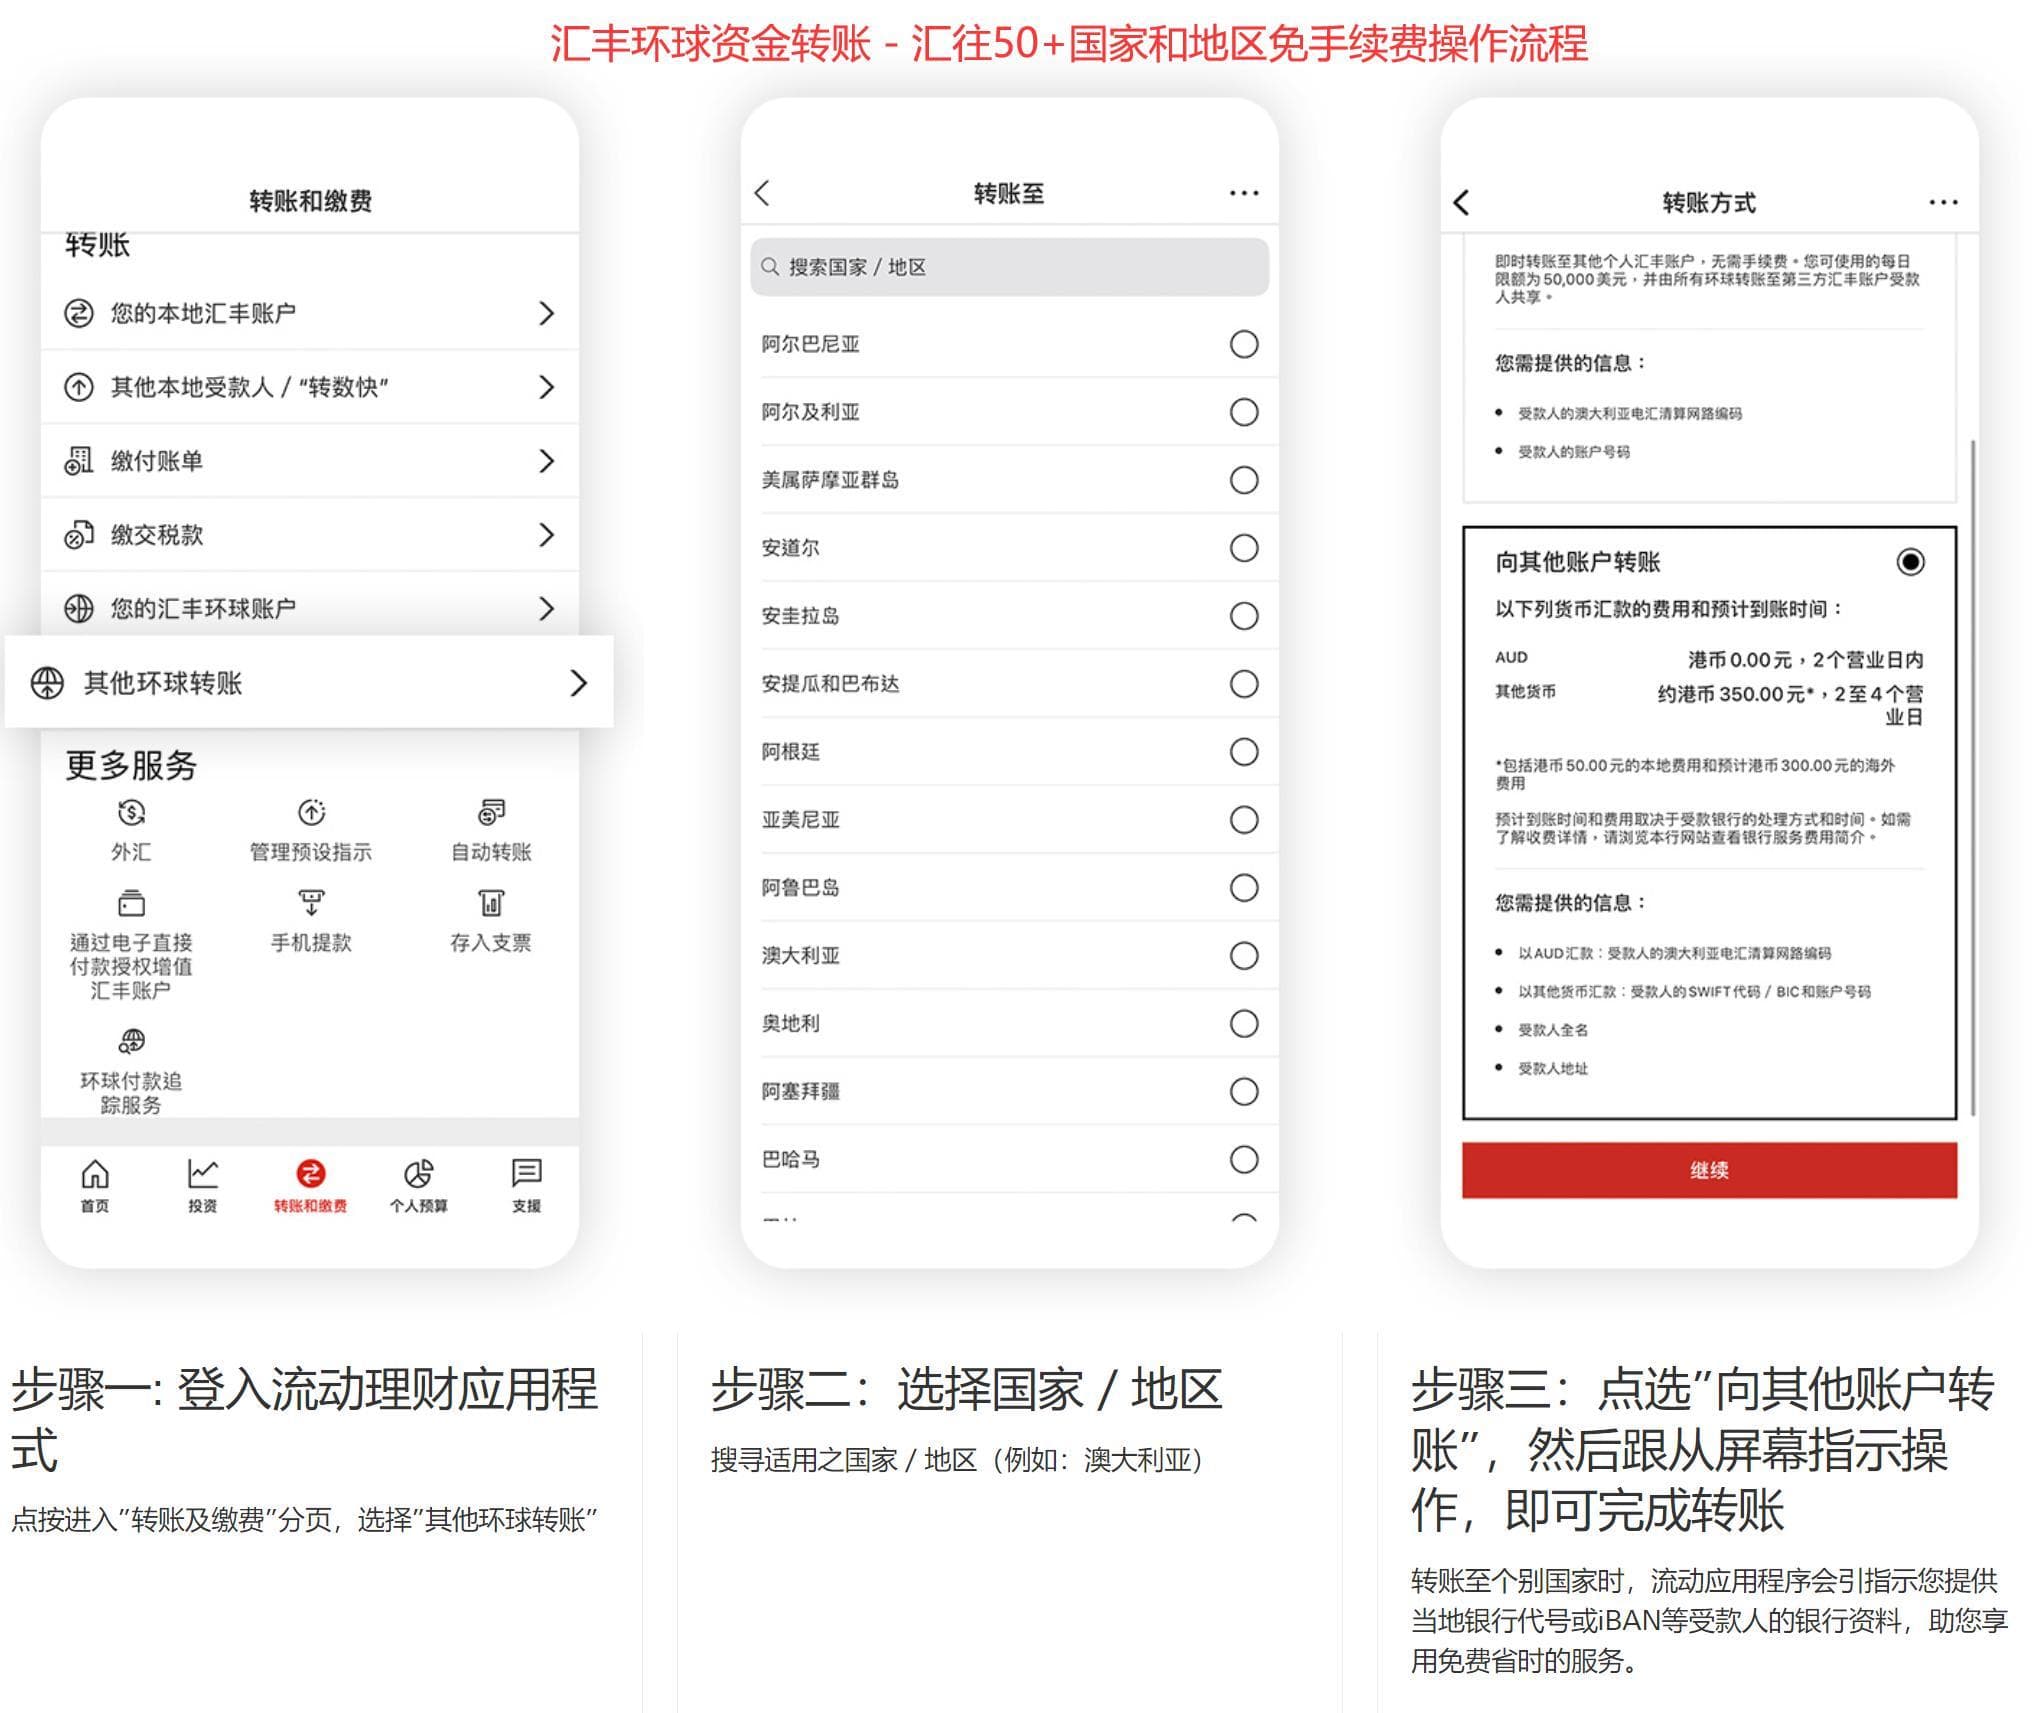
Task: Expand the 您的汇丰环球账户 chevron
Action: [546, 608]
